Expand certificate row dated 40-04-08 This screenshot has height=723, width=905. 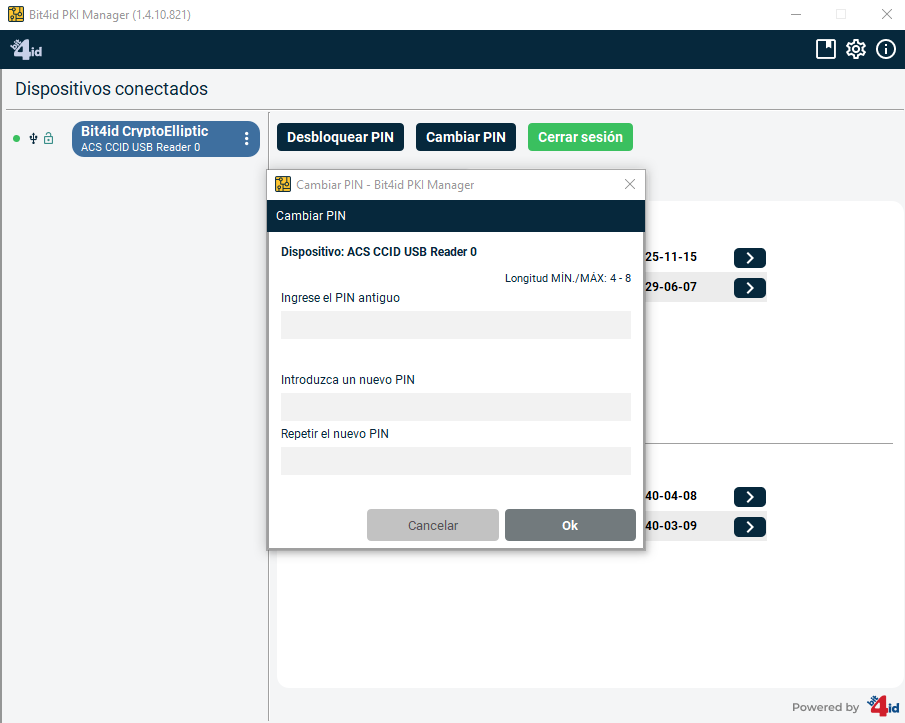tap(750, 497)
